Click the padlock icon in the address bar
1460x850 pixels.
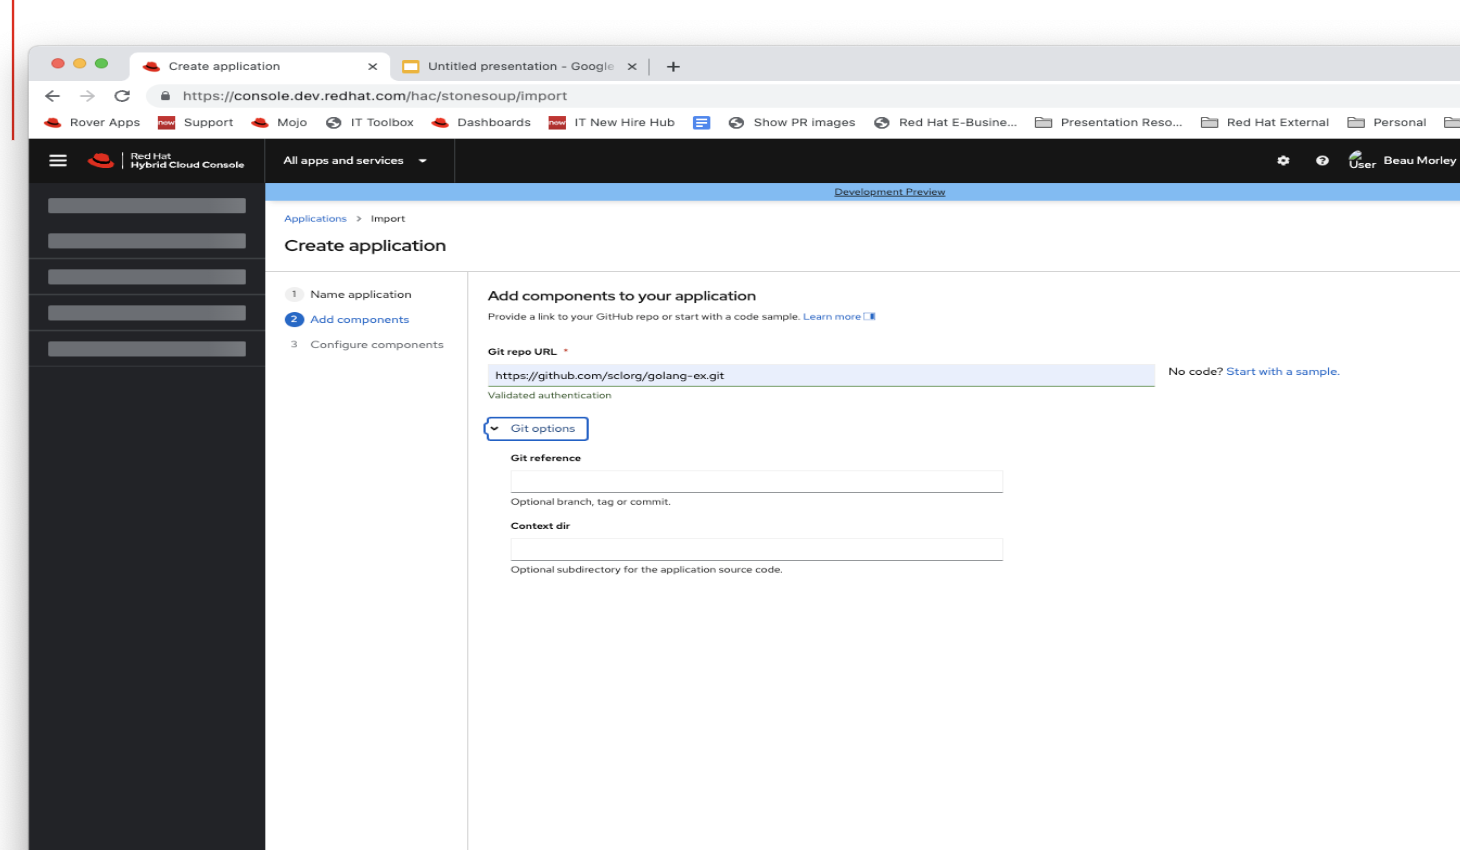click(165, 96)
